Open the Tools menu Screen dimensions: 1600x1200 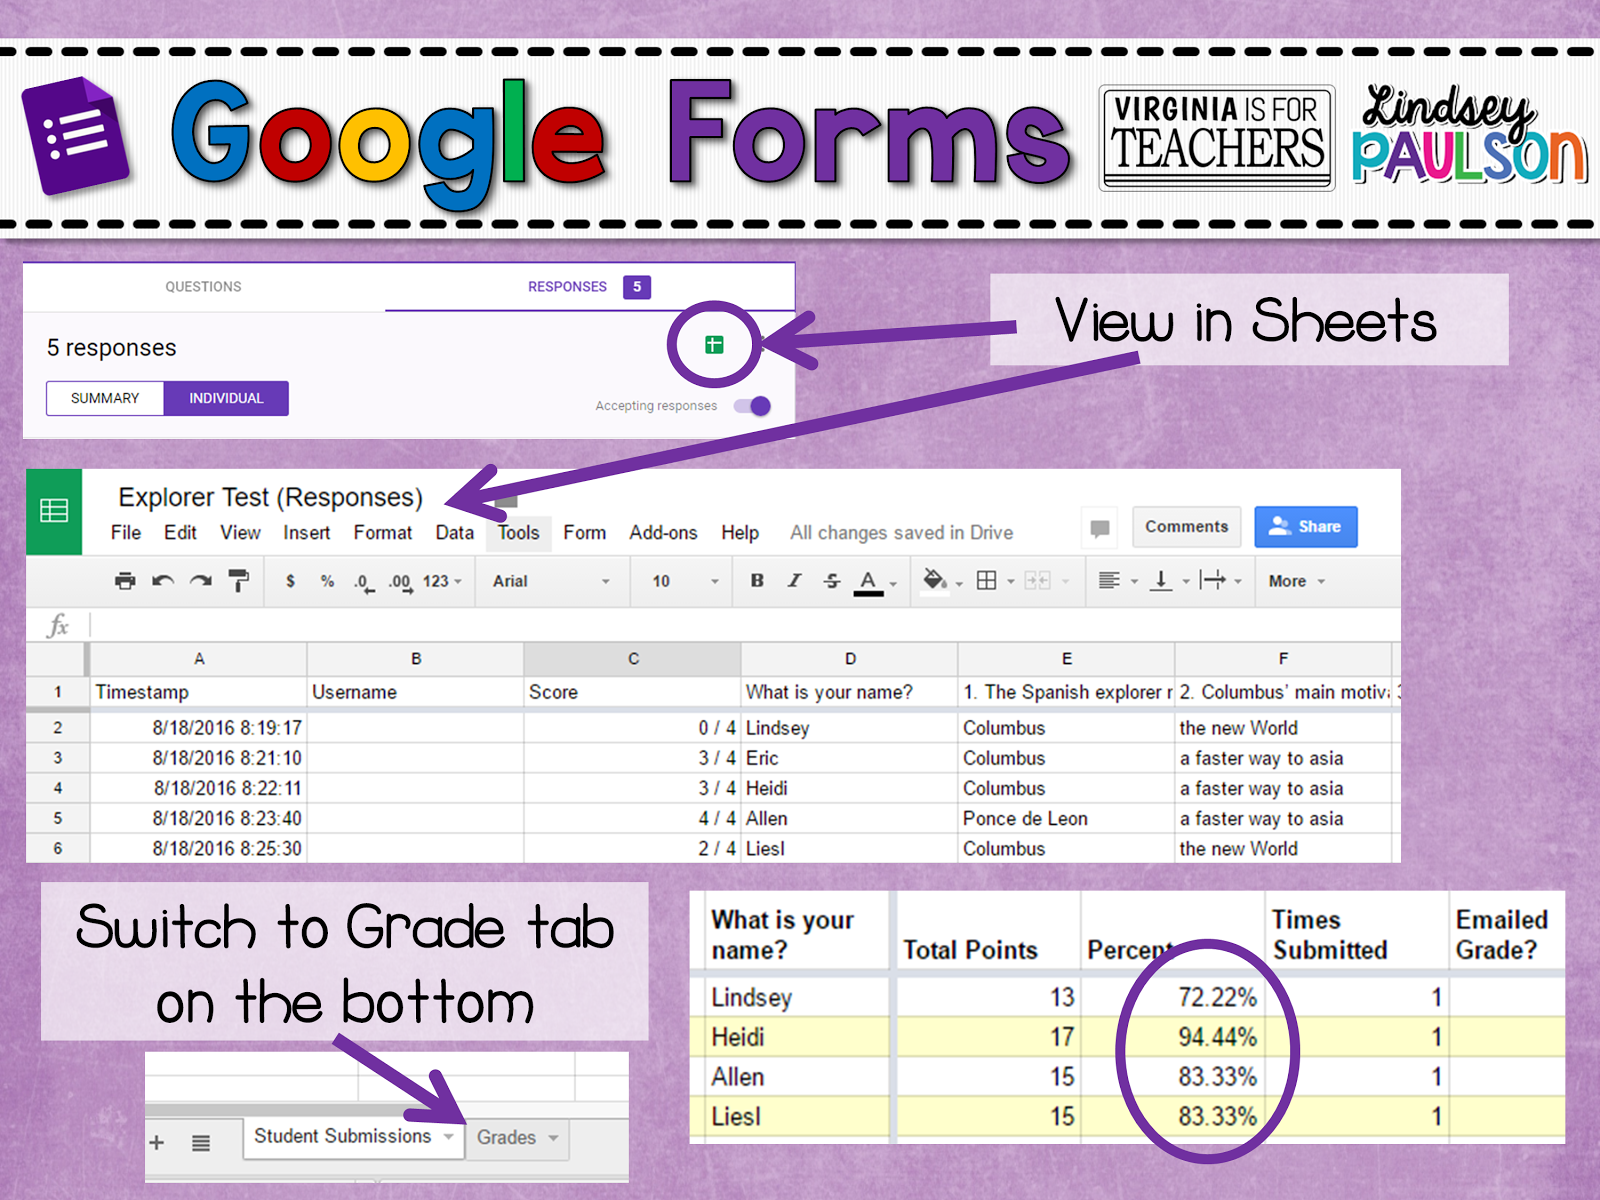pyautogui.click(x=519, y=533)
